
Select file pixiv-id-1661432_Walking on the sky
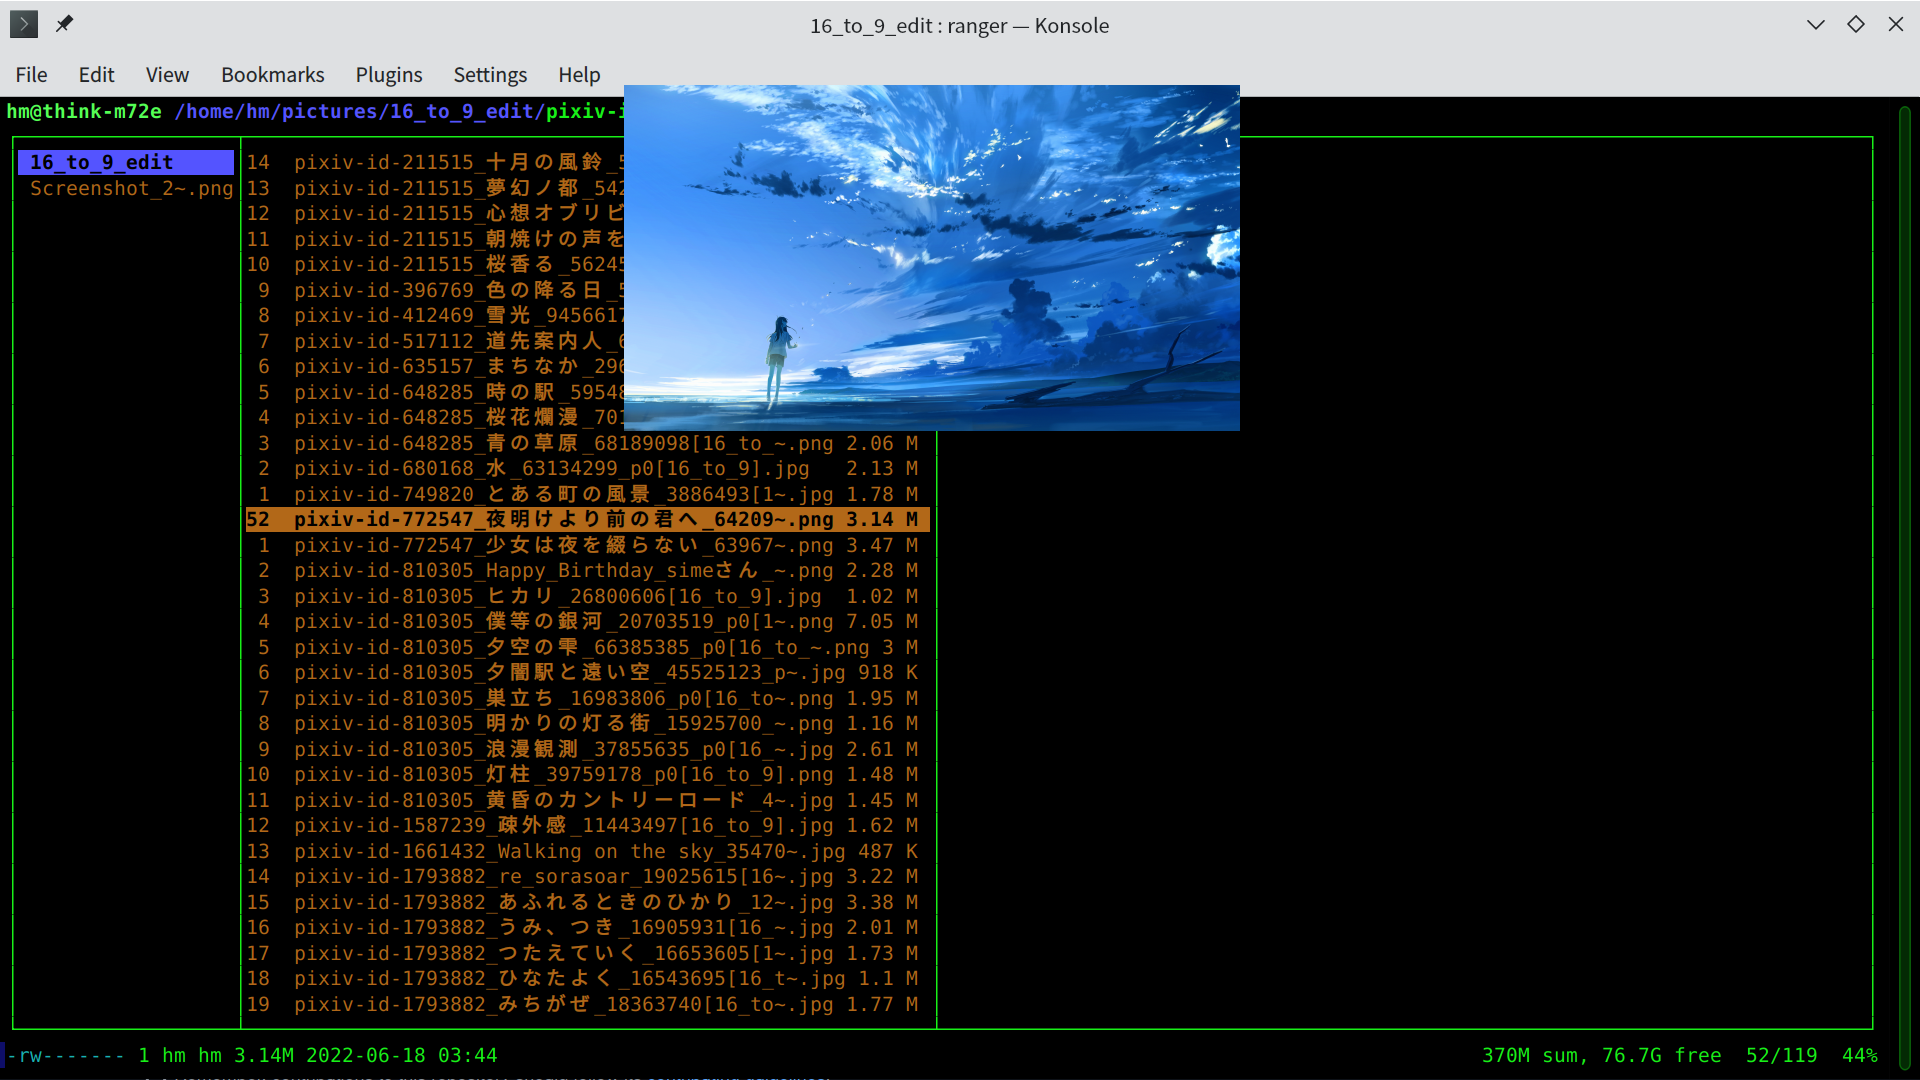pyautogui.click(x=600, y=851)
